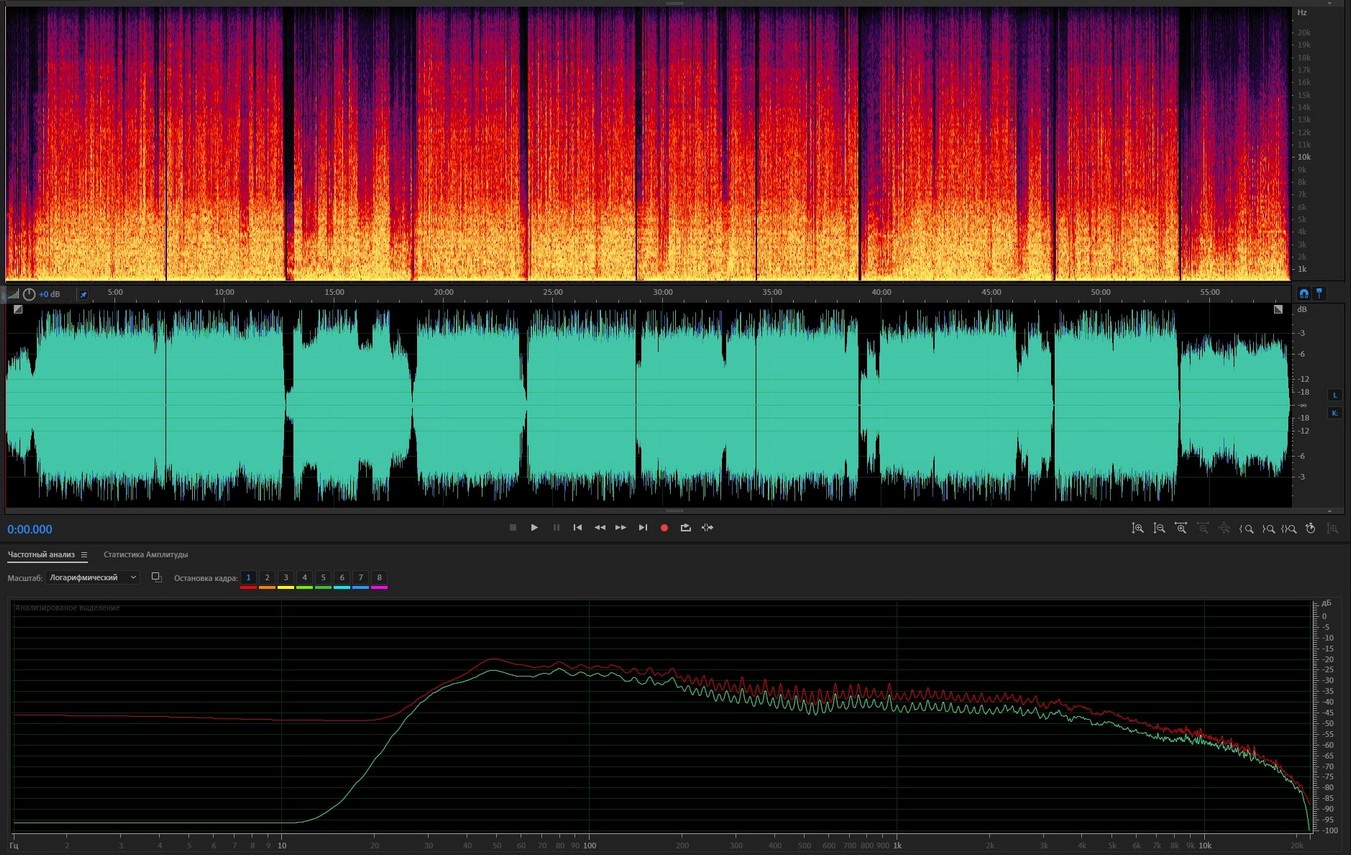The height and width of the screenshot is (855, 1351).
Task: Adjust the +0 dB volume knob
Action: pos(29,294)
